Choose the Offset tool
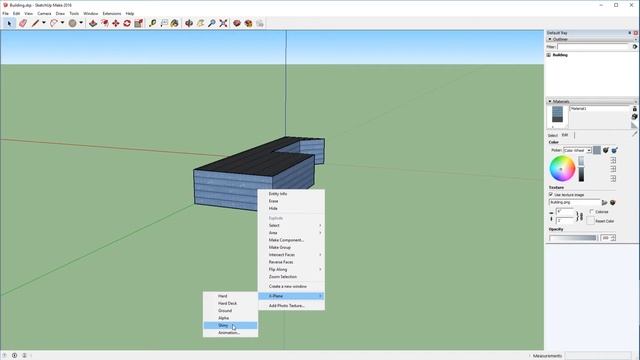The width and height of the screenshot is (640, 360). coord(105,23)
